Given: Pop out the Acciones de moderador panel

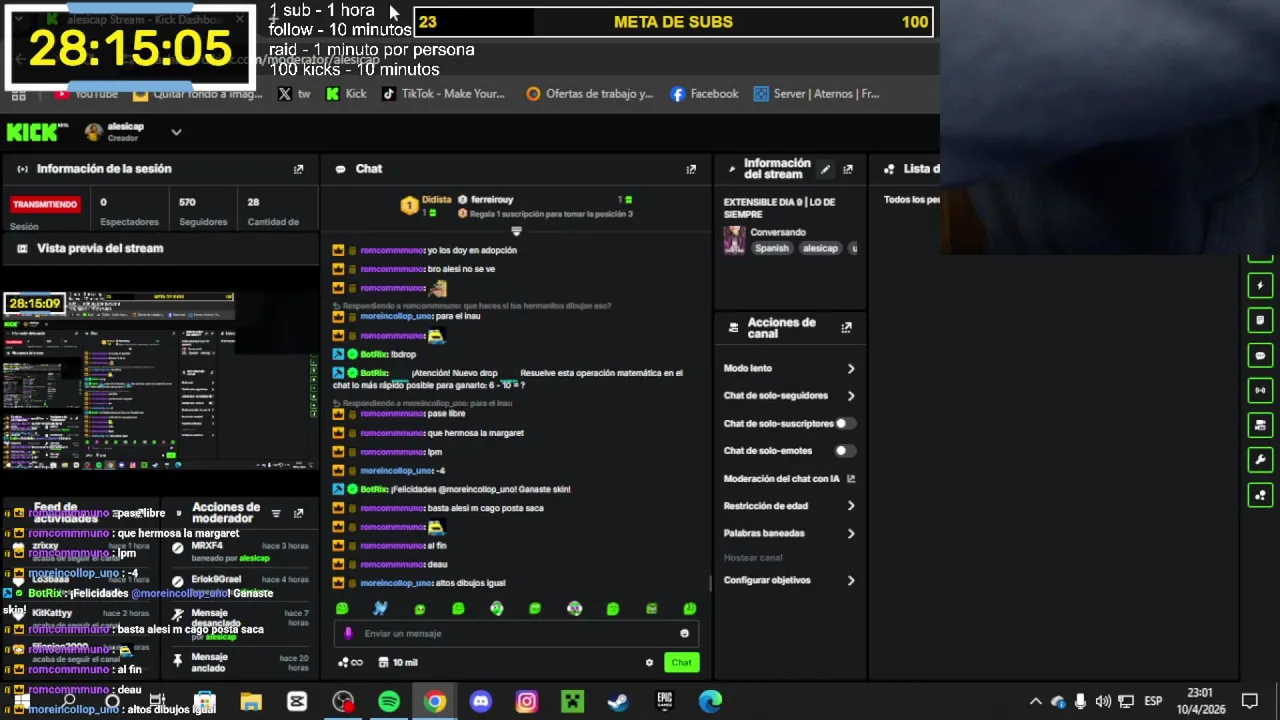Looking at the screenshot, I should point(298,513).
